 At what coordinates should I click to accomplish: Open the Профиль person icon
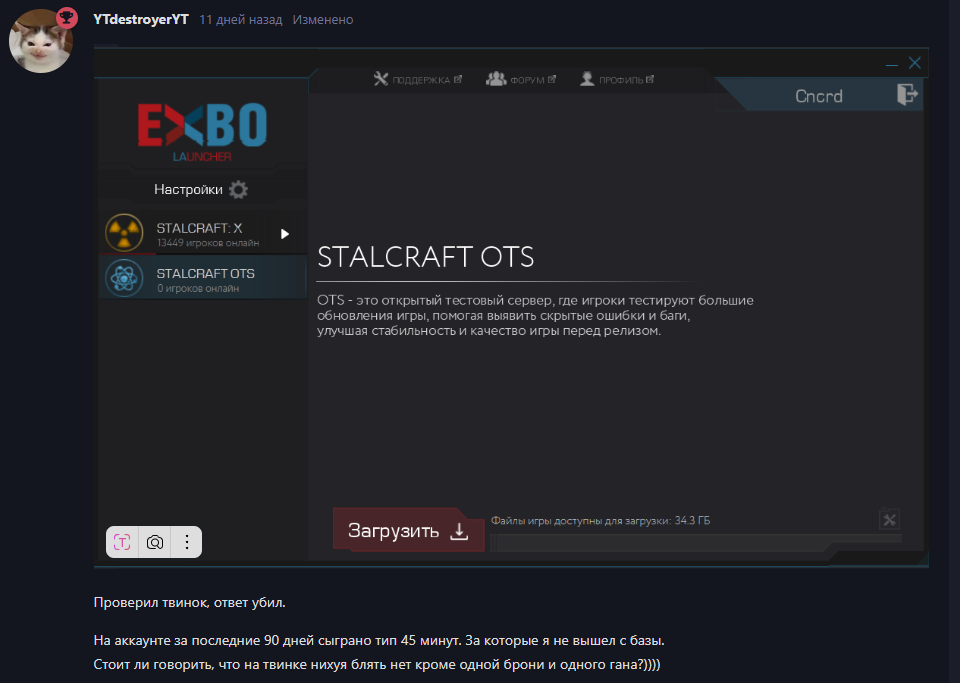(x=587, y=79)
